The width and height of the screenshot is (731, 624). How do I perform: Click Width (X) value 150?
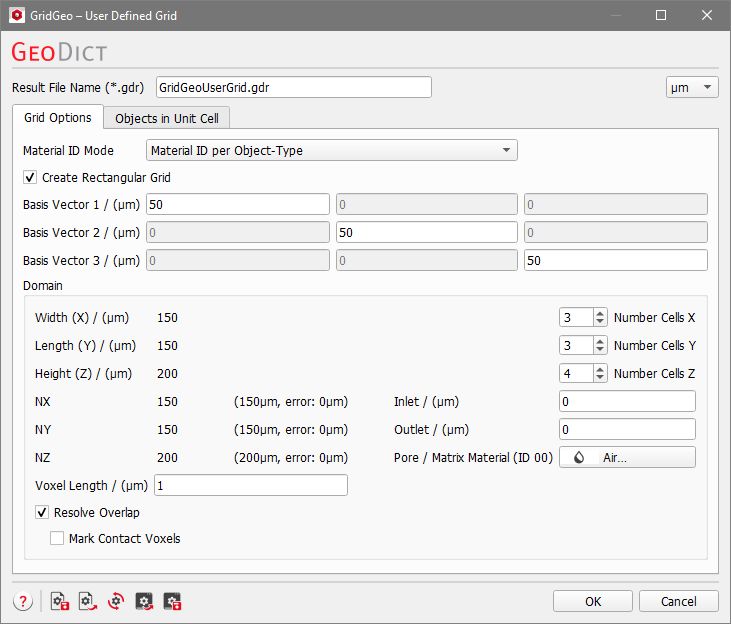coord(167,318)
